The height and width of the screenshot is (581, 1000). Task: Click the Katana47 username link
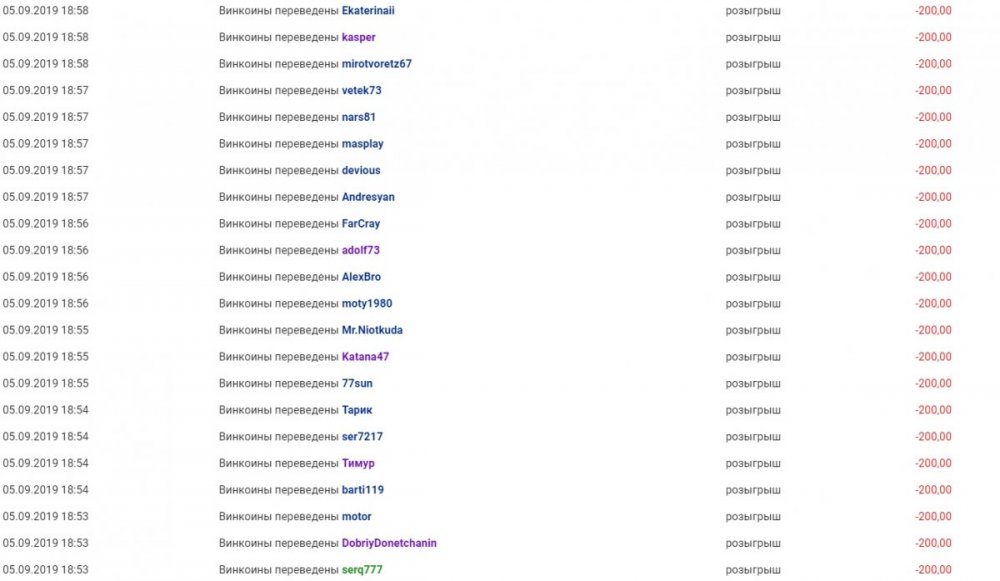click(365, 357)
